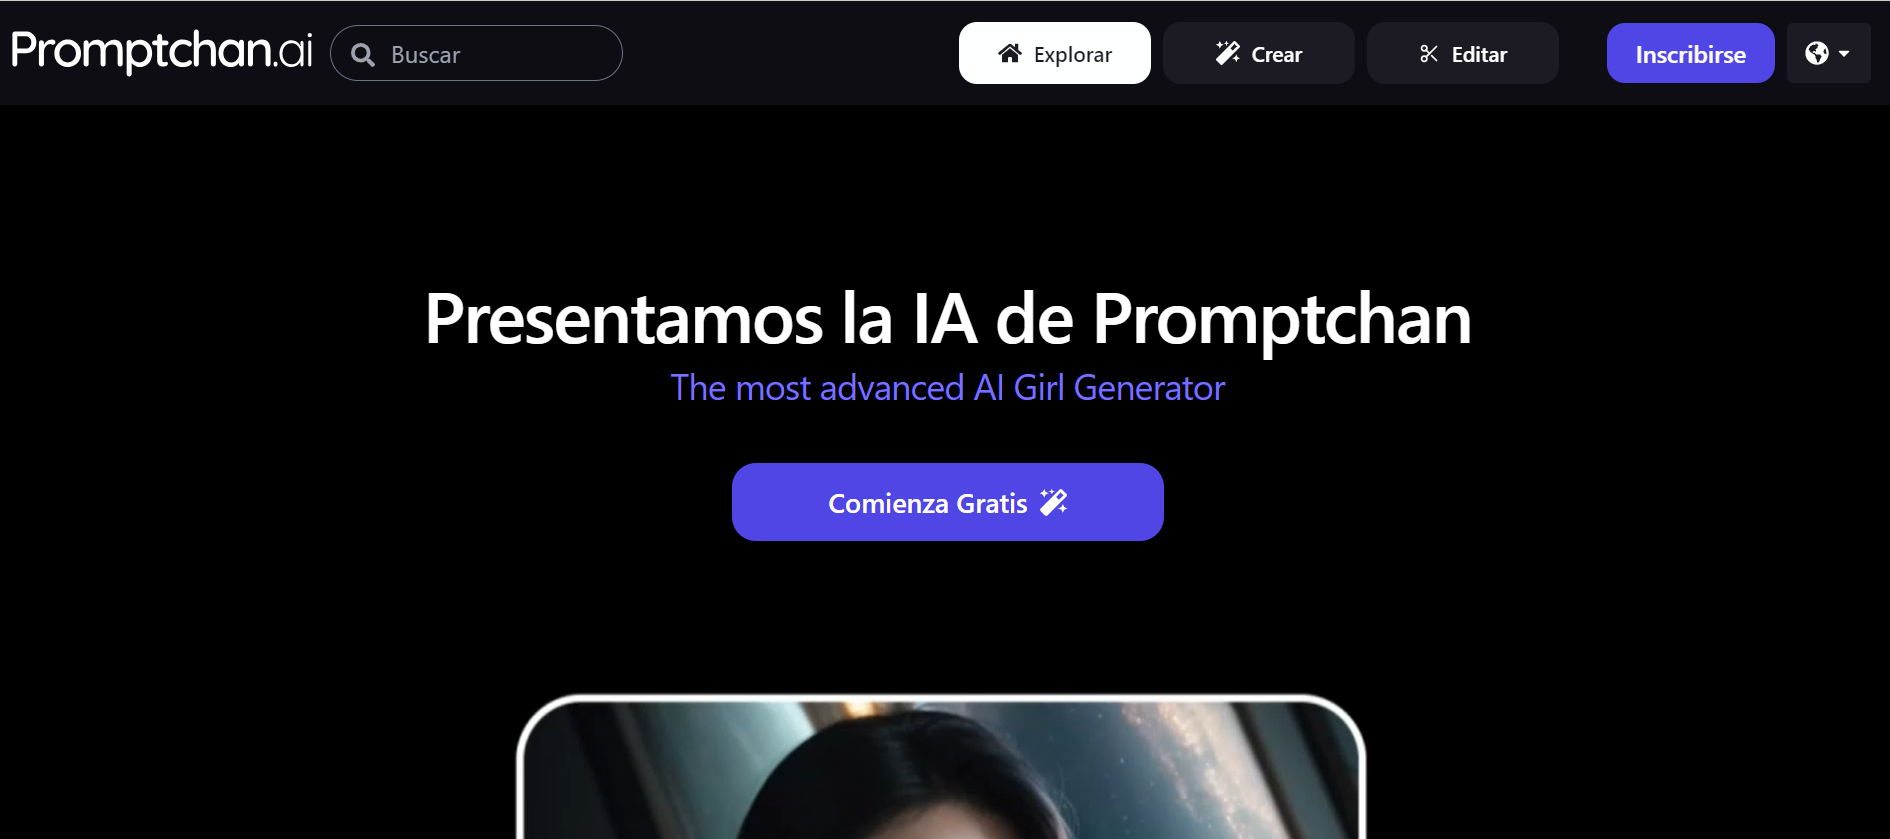Focus the Buscar search field
Viewport: 1890px width, 839px height.
click(476, 53)
